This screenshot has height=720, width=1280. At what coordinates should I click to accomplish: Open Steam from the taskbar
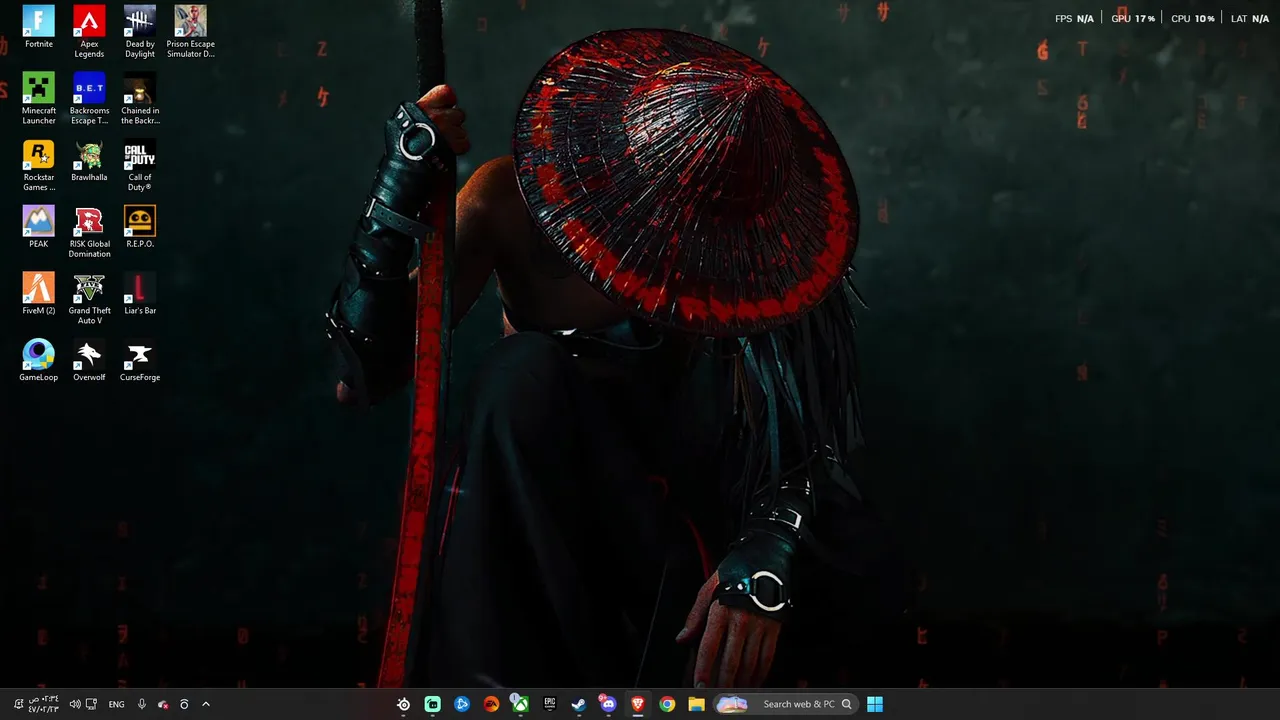tap(579, 704)
